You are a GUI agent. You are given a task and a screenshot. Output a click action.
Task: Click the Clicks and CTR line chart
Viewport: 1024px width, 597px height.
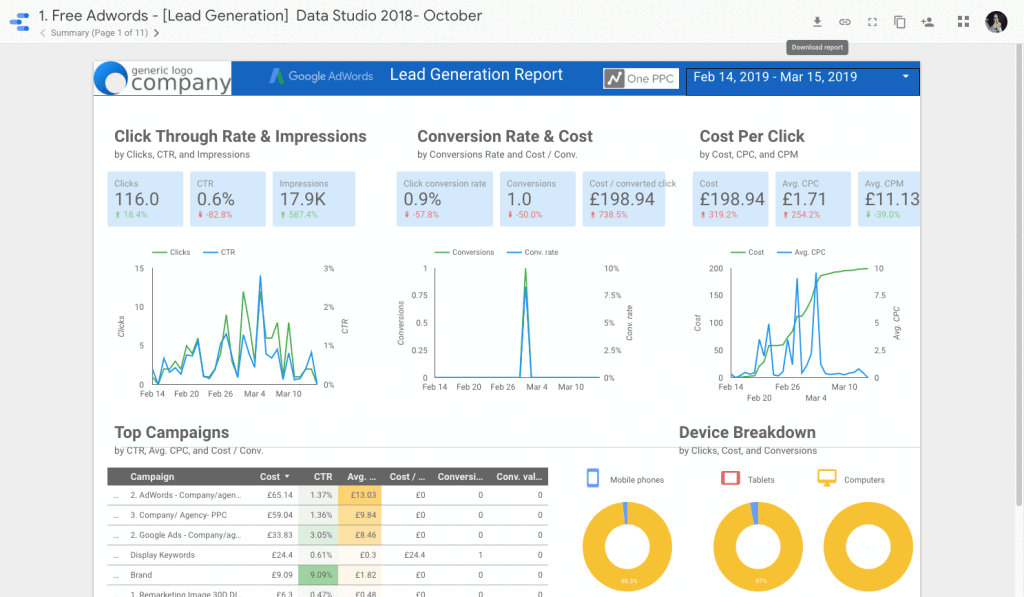click(234, 325)
